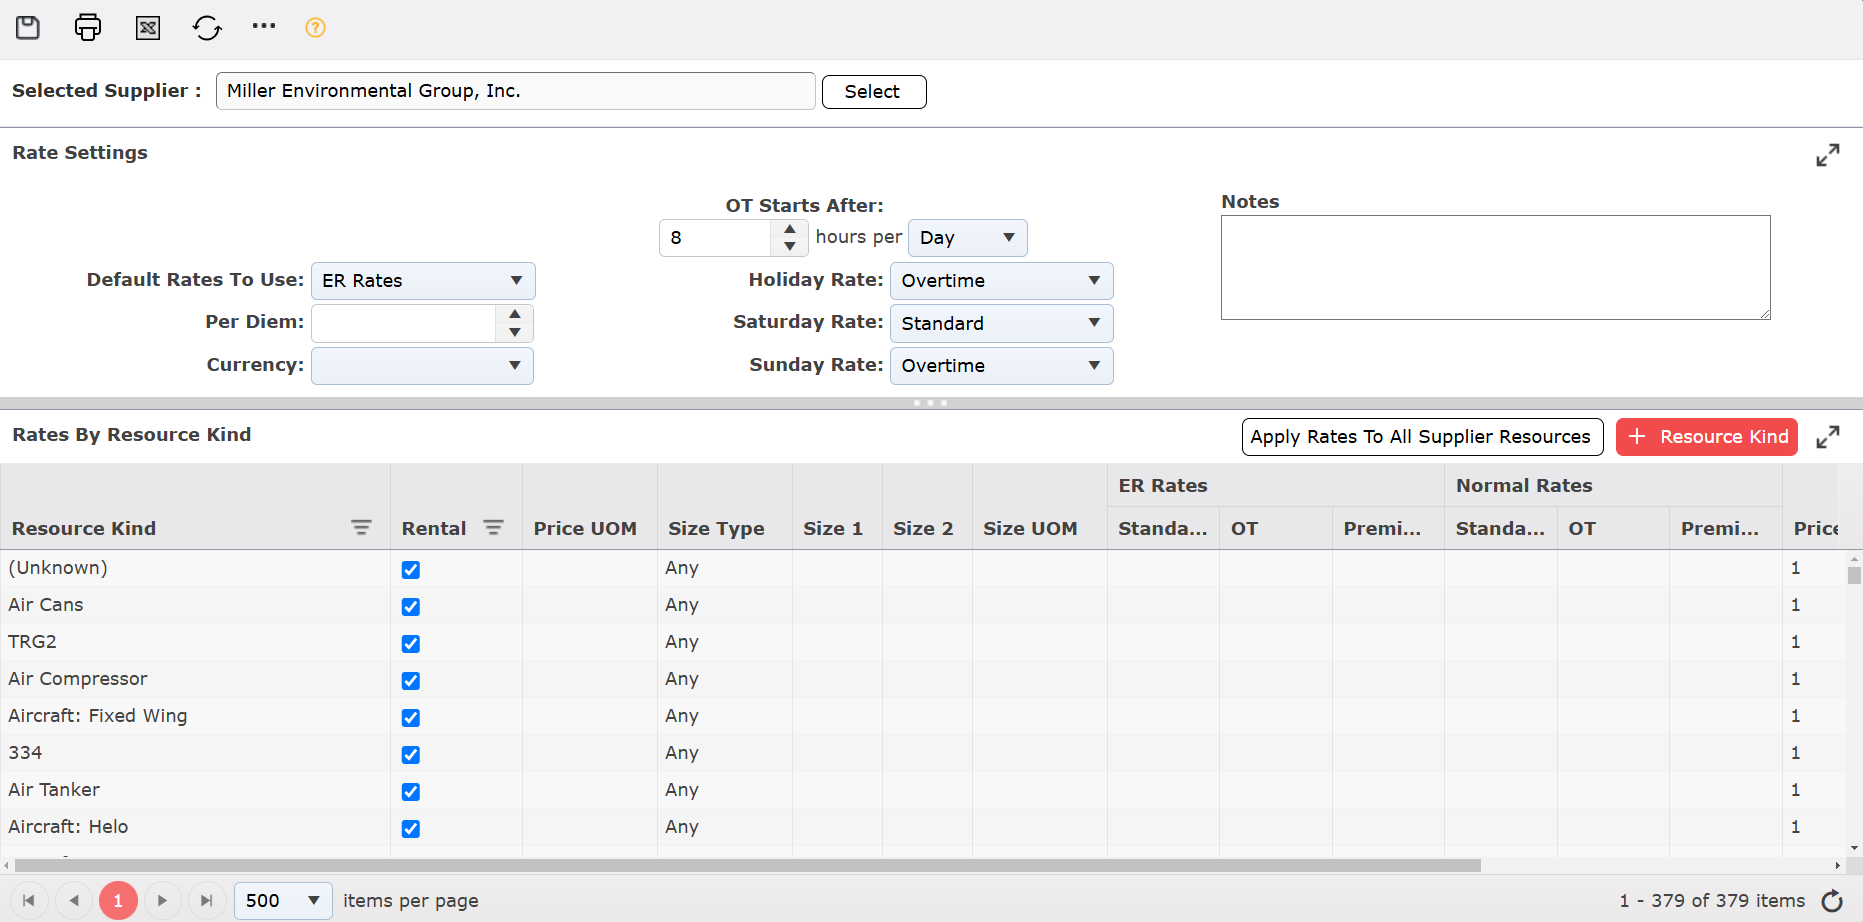
Task: Disable Rental for TRG2
Action: [x=411, y=643]
